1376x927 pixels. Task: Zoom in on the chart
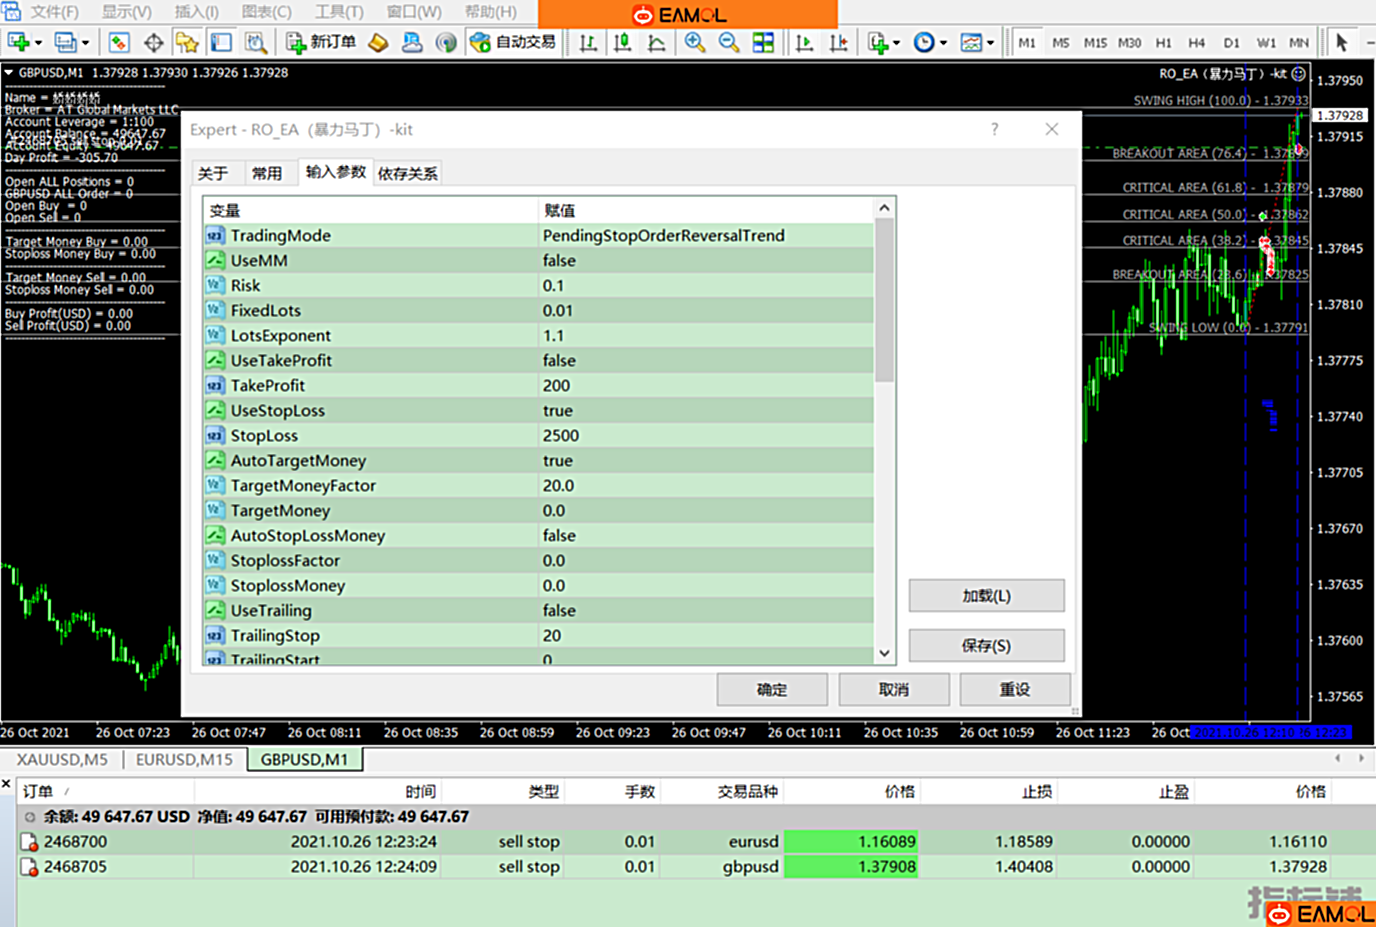tap(694, 42)
